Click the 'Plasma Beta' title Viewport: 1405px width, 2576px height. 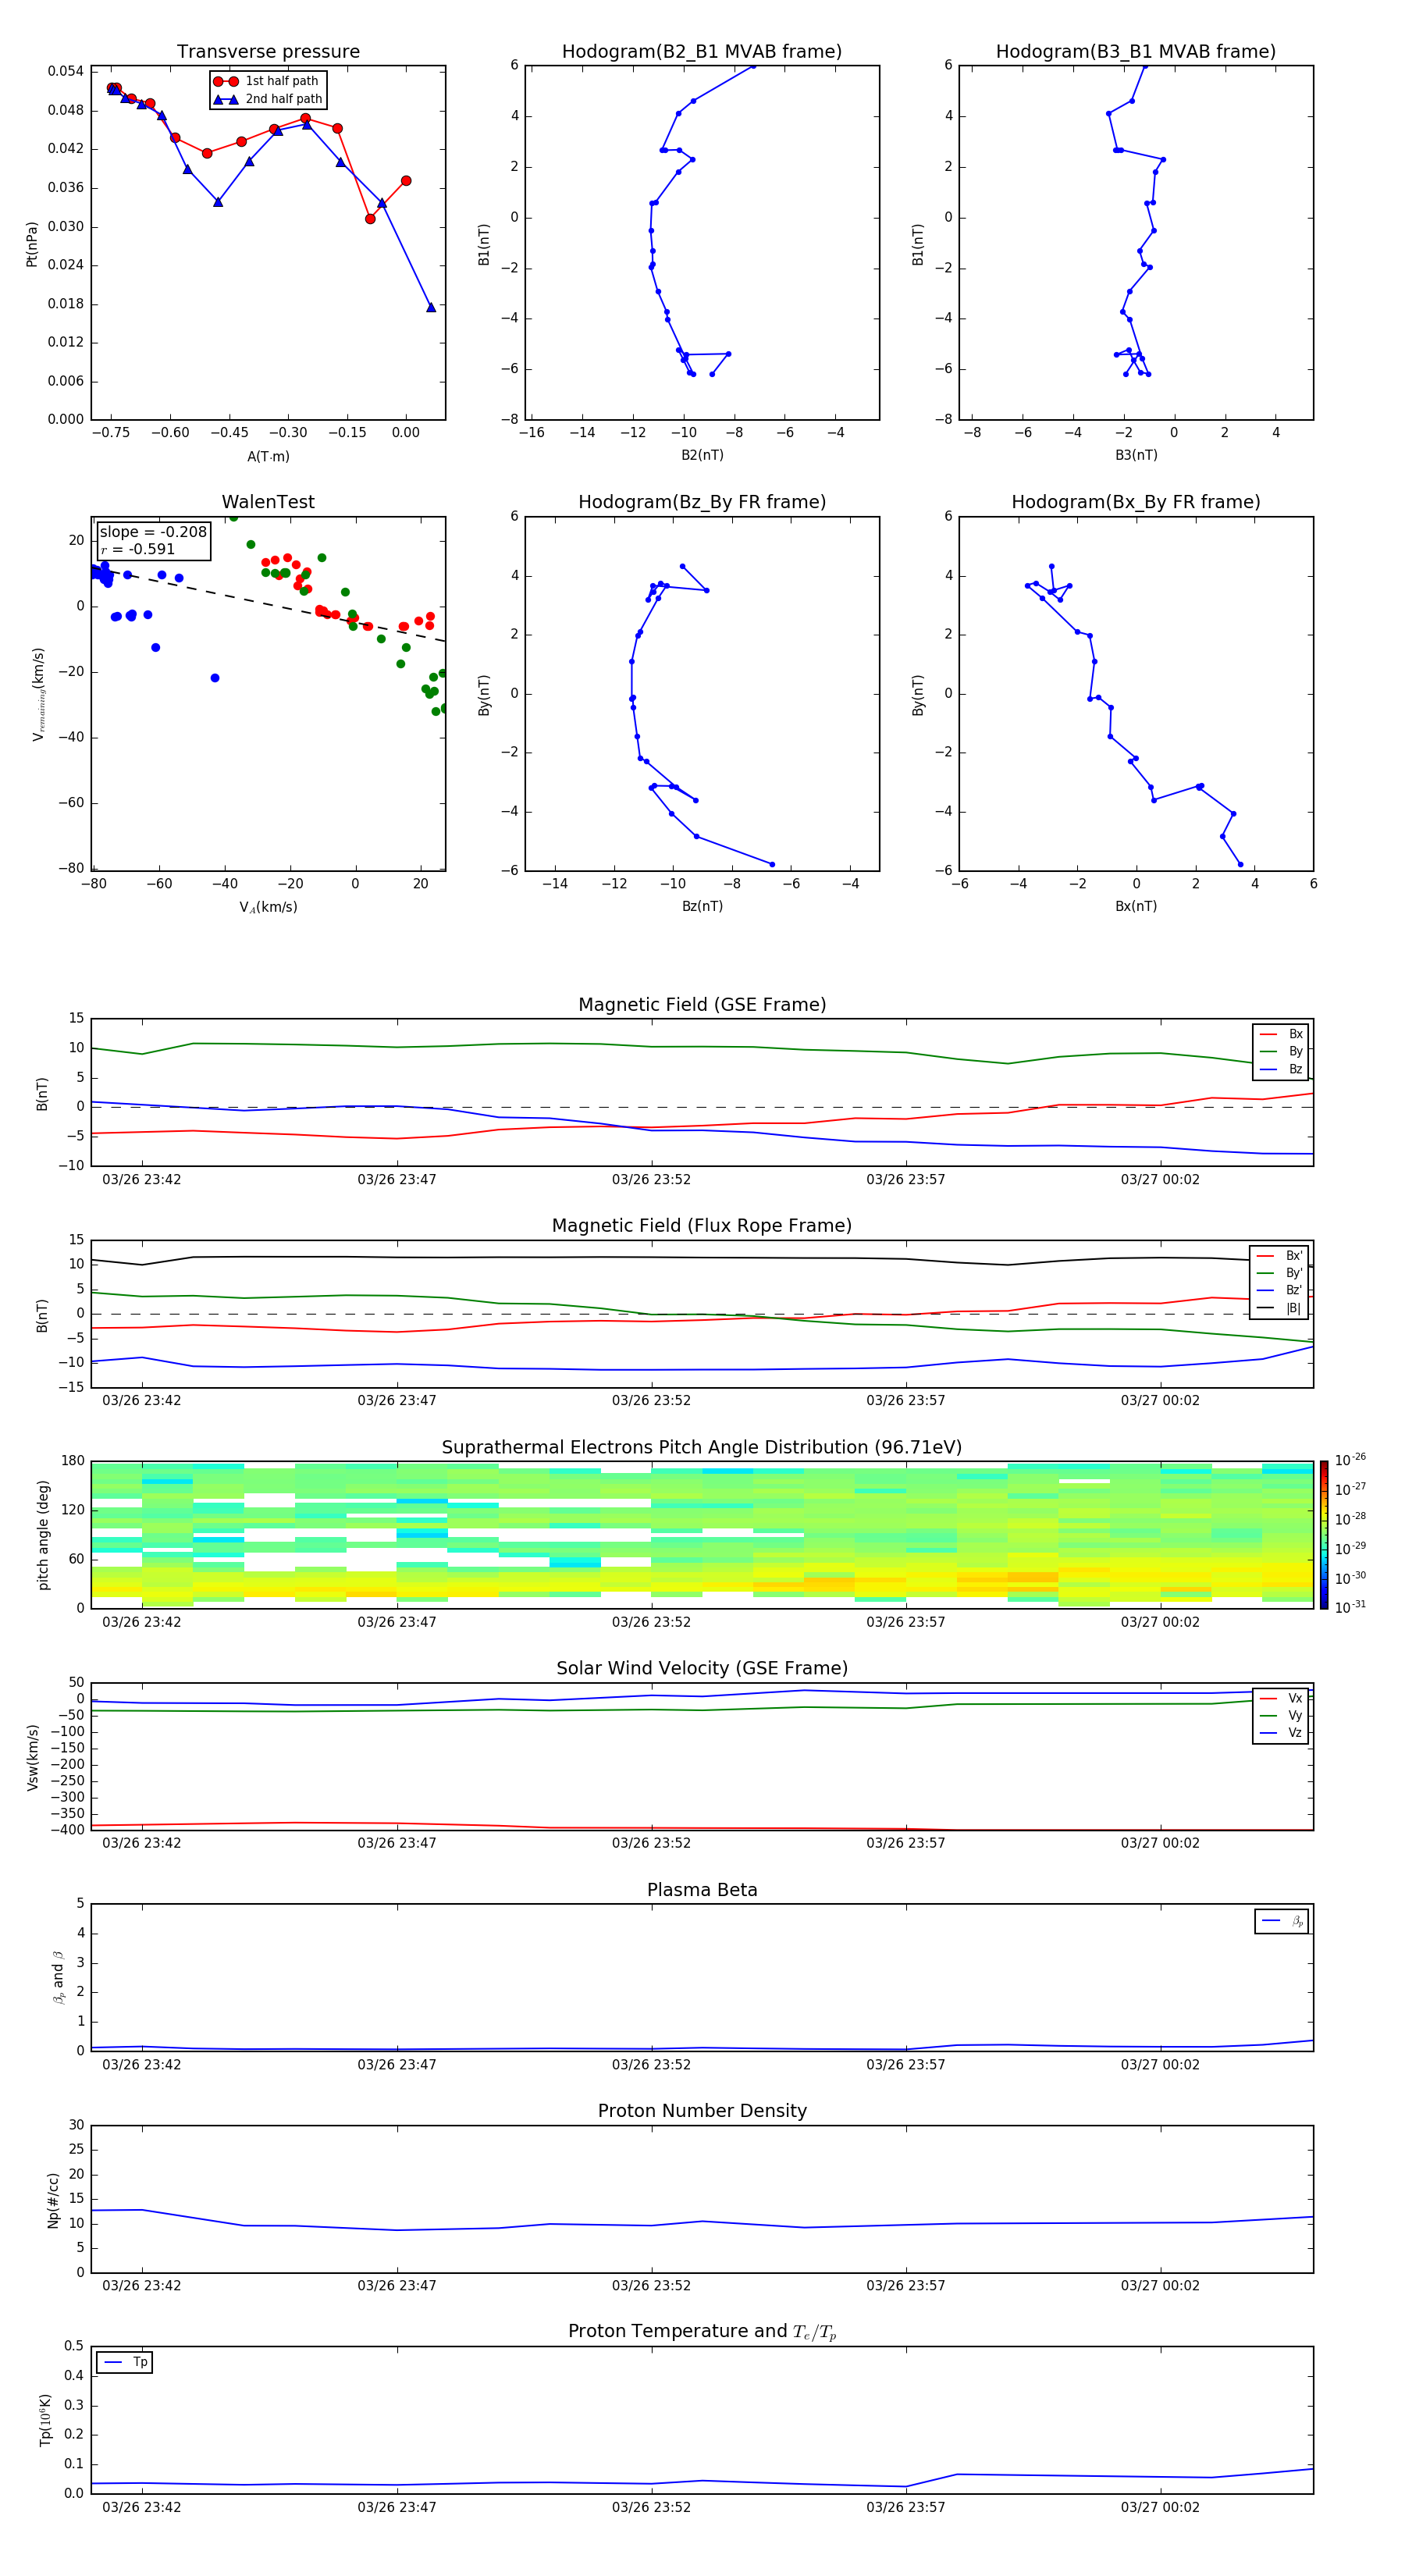702,1890
